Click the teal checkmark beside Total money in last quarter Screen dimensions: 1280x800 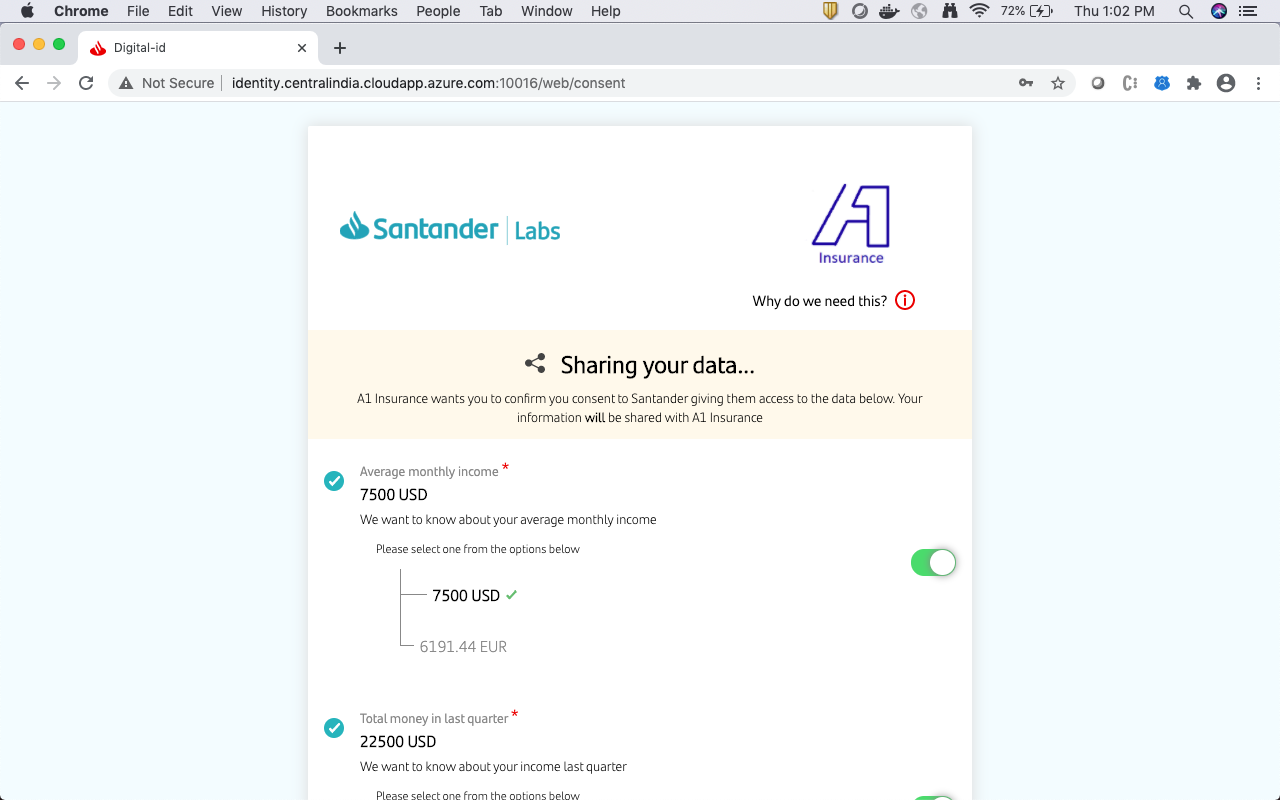pos(334,728)
